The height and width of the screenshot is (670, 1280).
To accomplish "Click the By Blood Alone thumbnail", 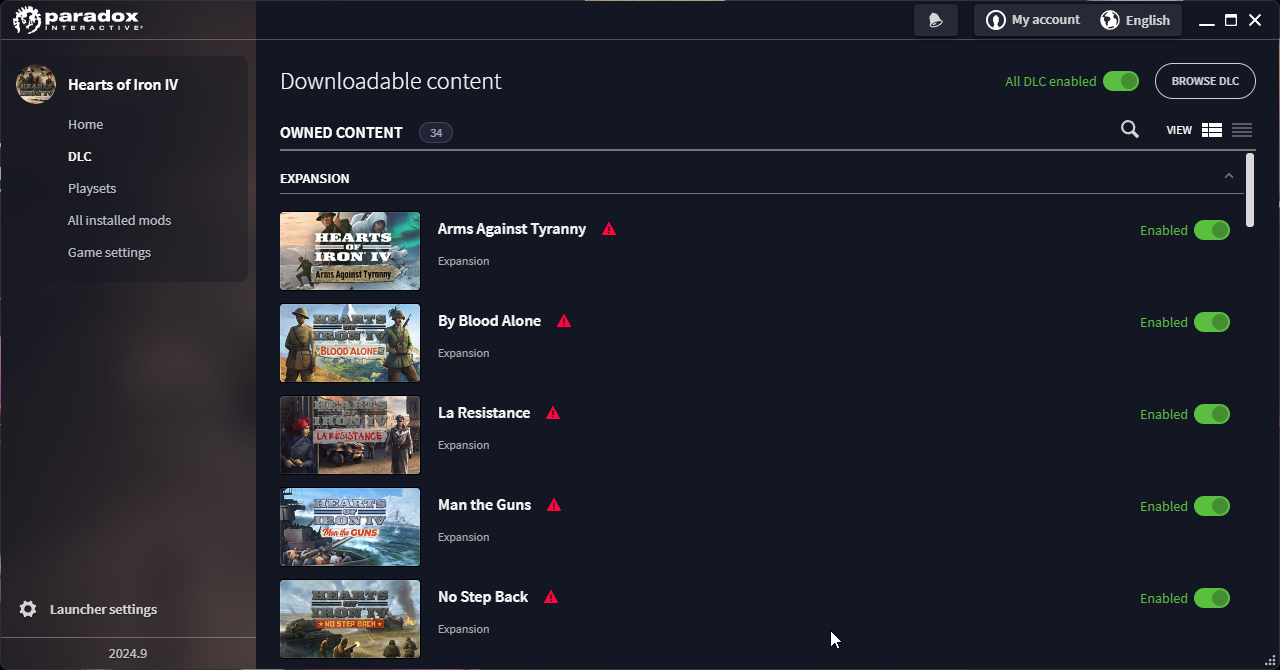I will click(350, 343).
